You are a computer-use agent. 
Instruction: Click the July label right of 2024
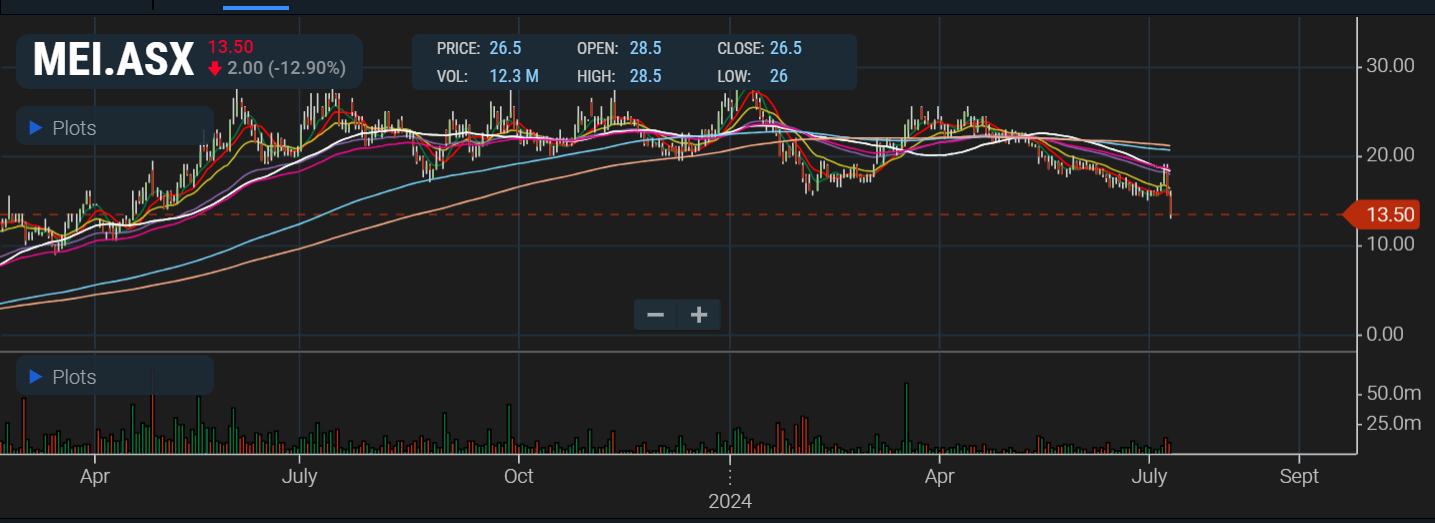pos(1150,476)
